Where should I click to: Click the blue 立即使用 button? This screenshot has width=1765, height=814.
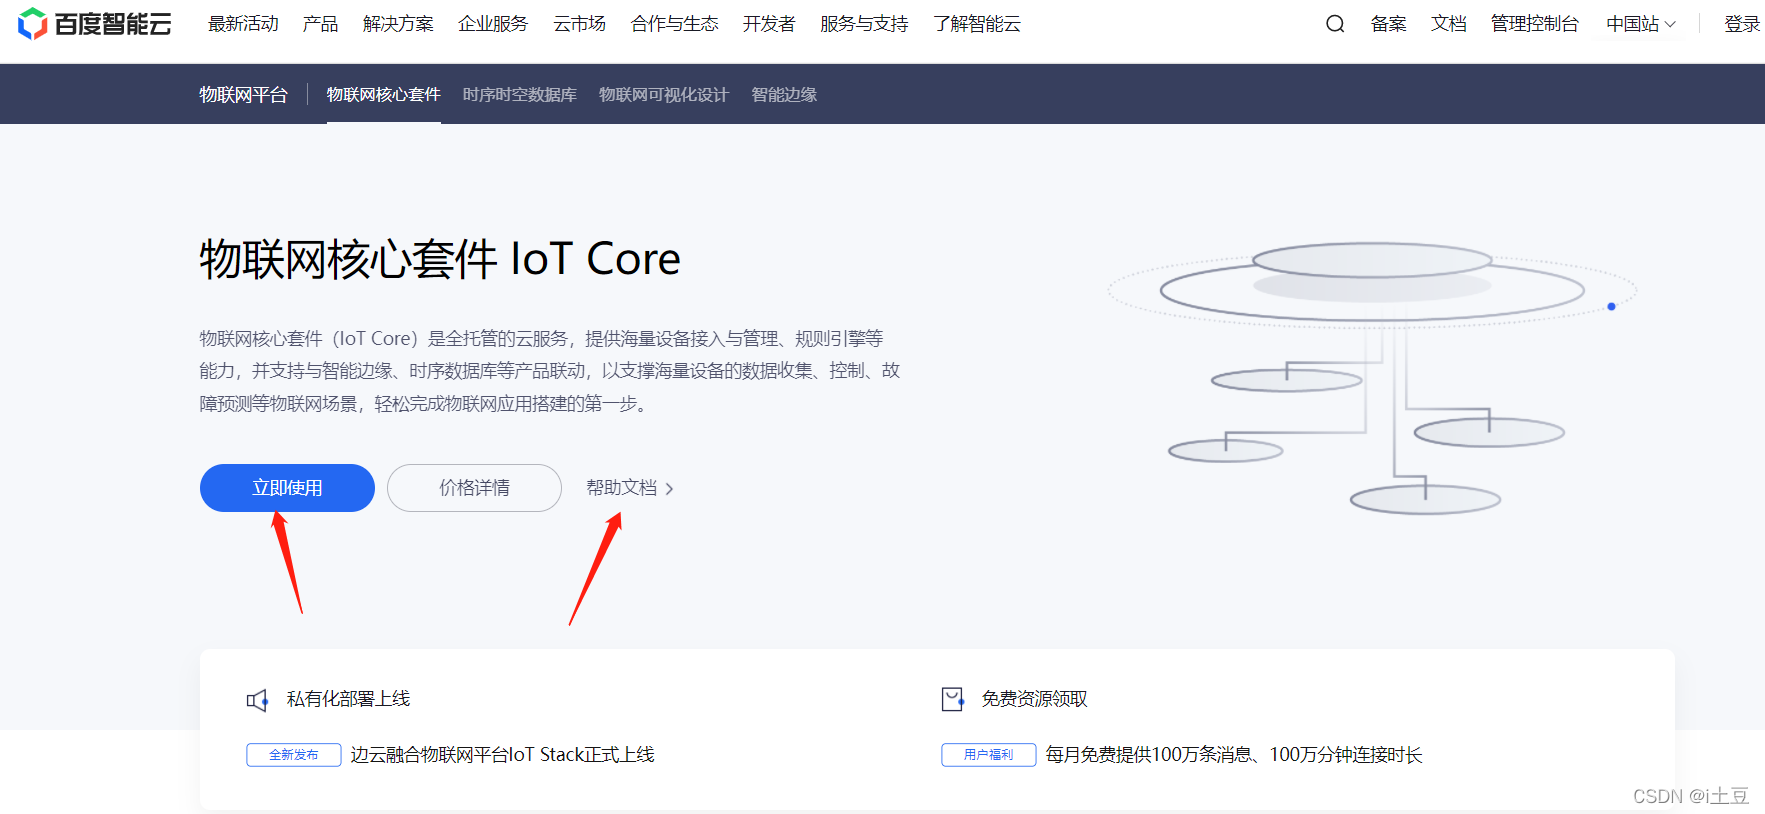pyautogui.click(x=287, y=488)
